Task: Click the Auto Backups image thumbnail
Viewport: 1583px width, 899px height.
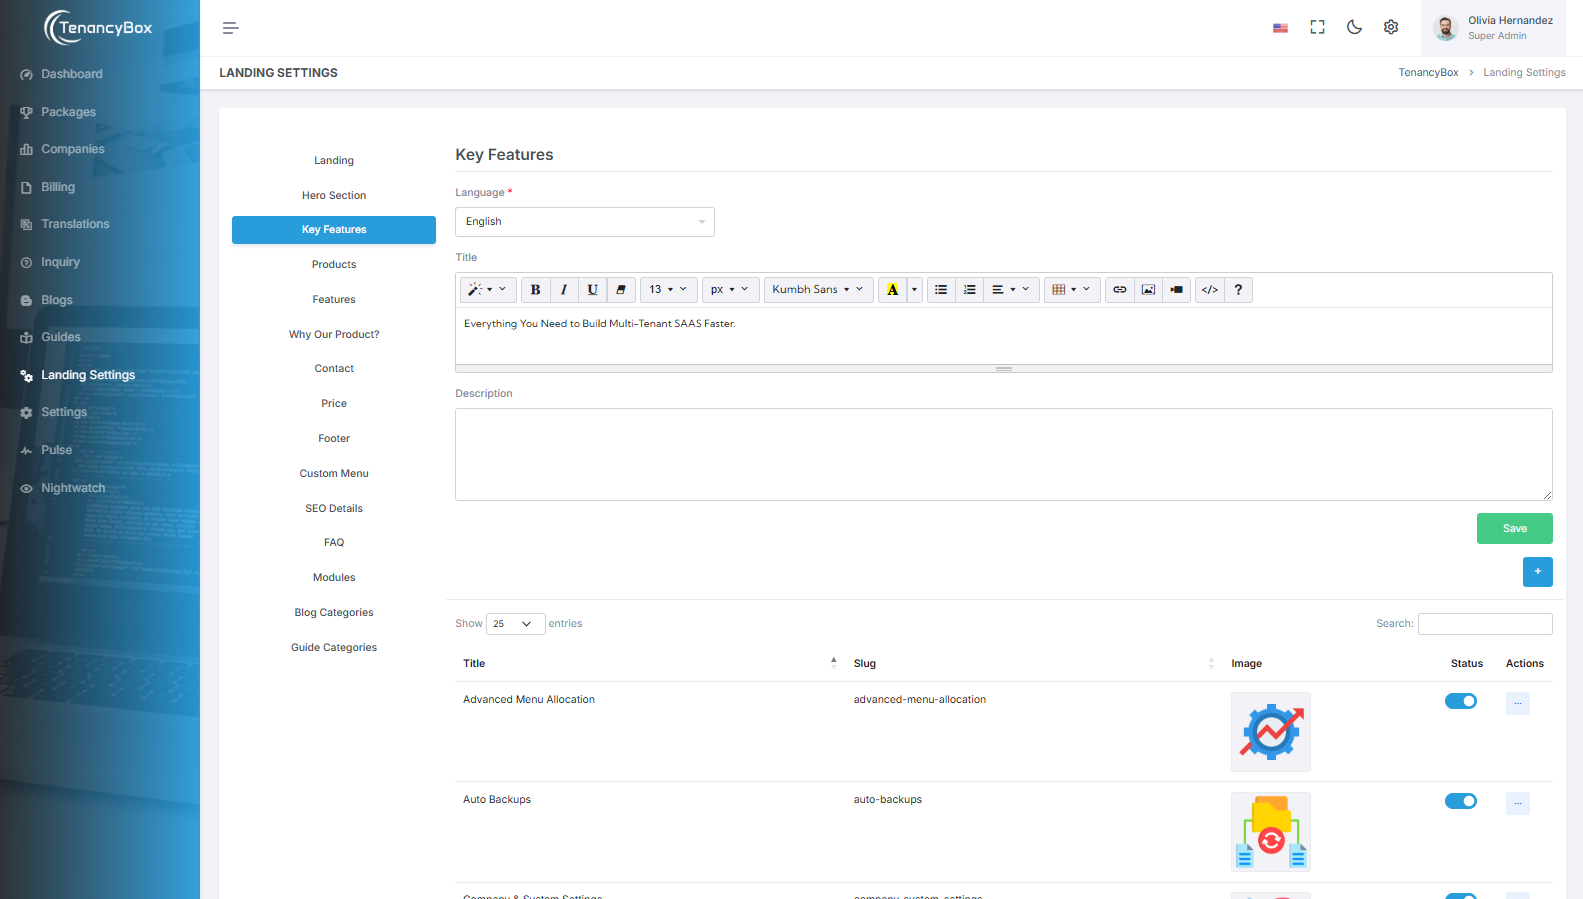Action: tap(1270, 832)
